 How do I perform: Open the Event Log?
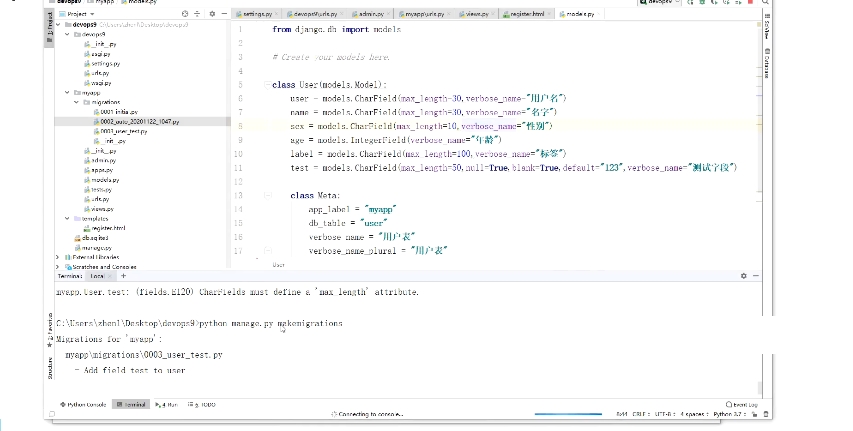click(x=742, y=404)
